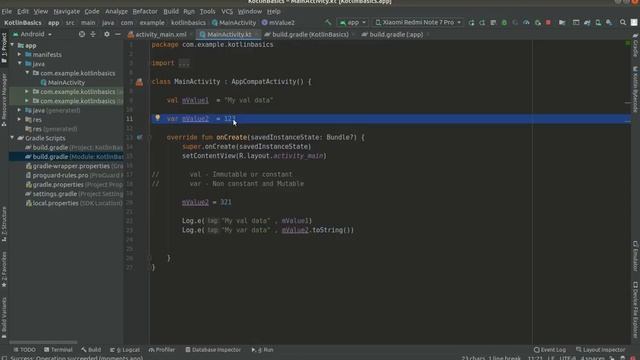Image resolution: width=640 pixels, height=360 pixels.
Task: Toggle the Project side tool window
Action: tap(4, 48)
